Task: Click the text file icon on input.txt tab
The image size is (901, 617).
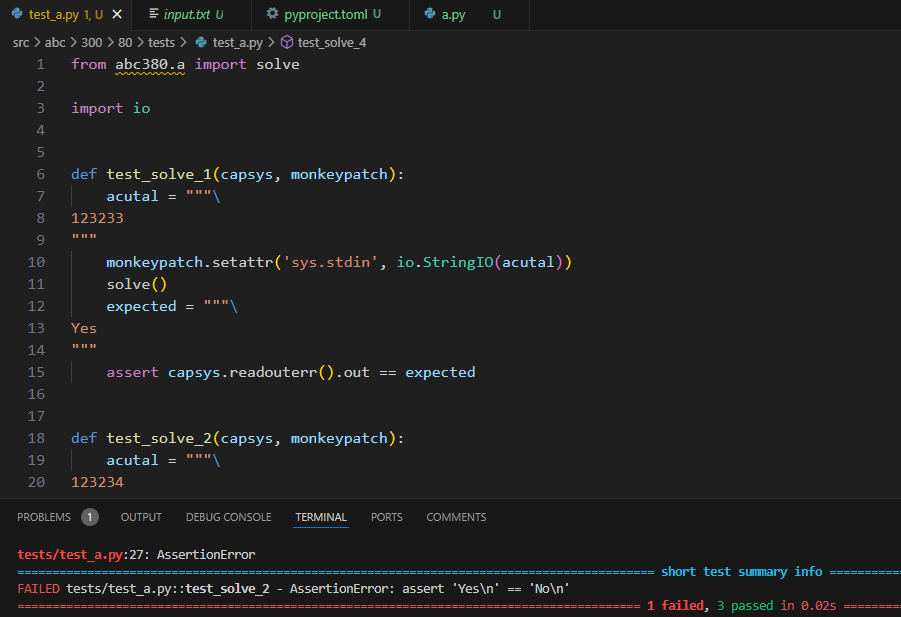Action: (x=153, y=14)
